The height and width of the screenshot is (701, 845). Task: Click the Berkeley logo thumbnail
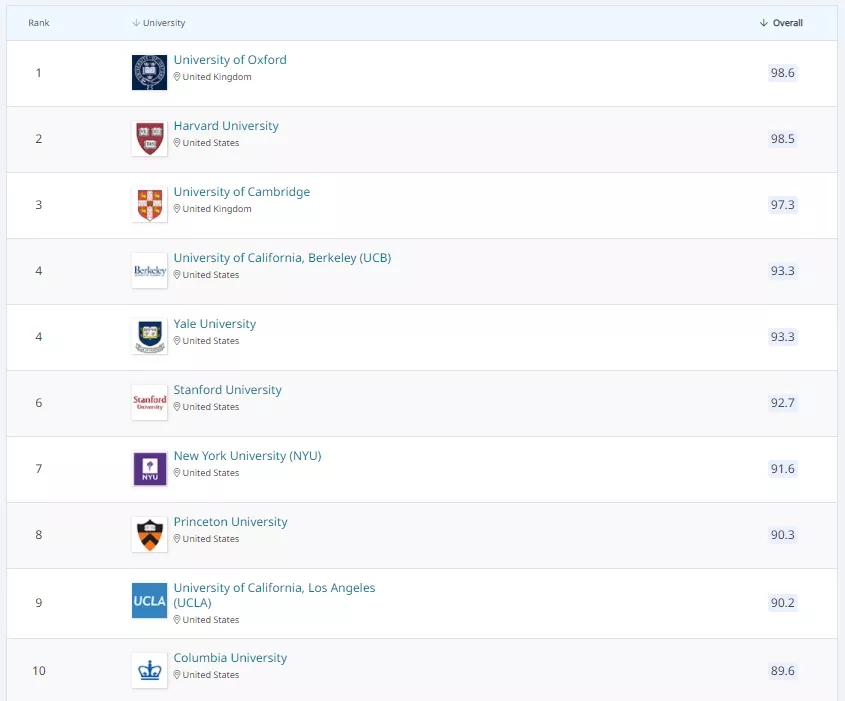click(x=149, y=271)
